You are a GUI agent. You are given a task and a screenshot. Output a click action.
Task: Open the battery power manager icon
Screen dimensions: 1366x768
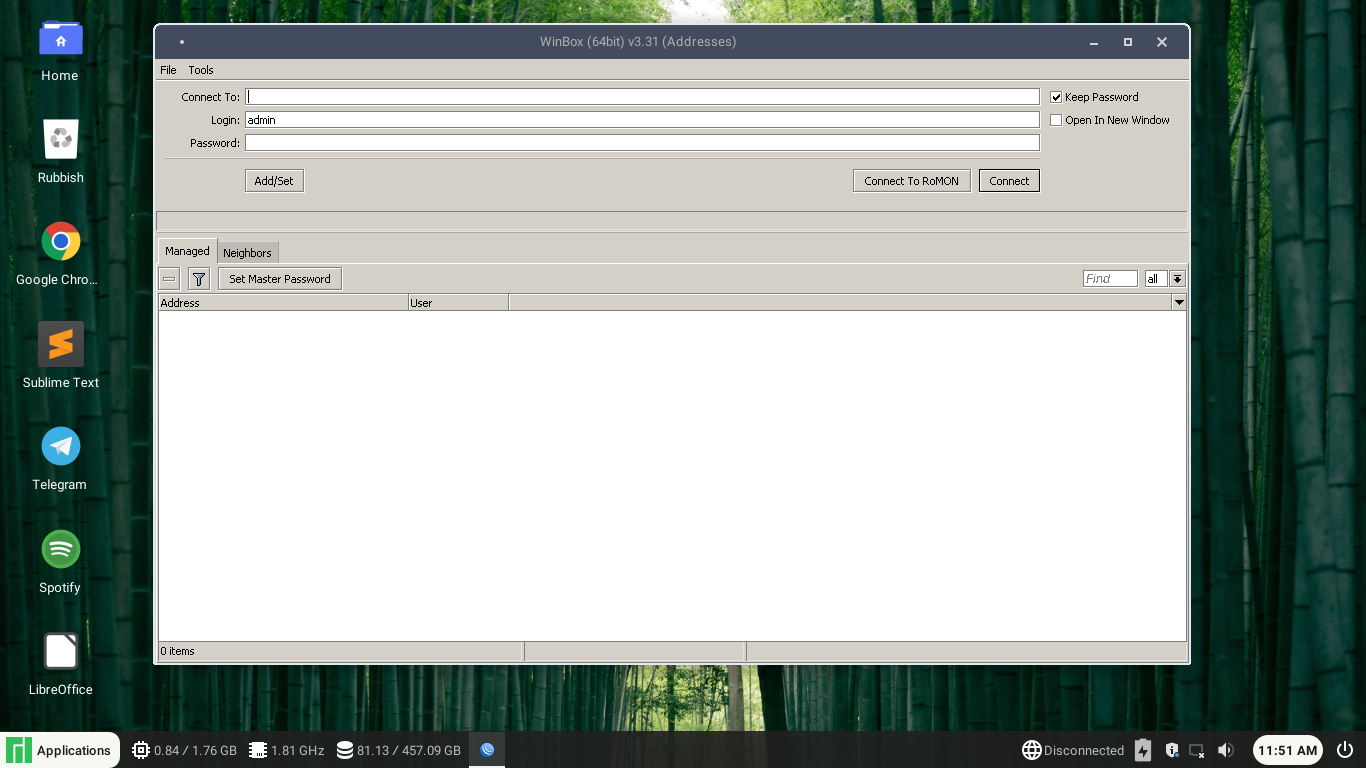1143,750
